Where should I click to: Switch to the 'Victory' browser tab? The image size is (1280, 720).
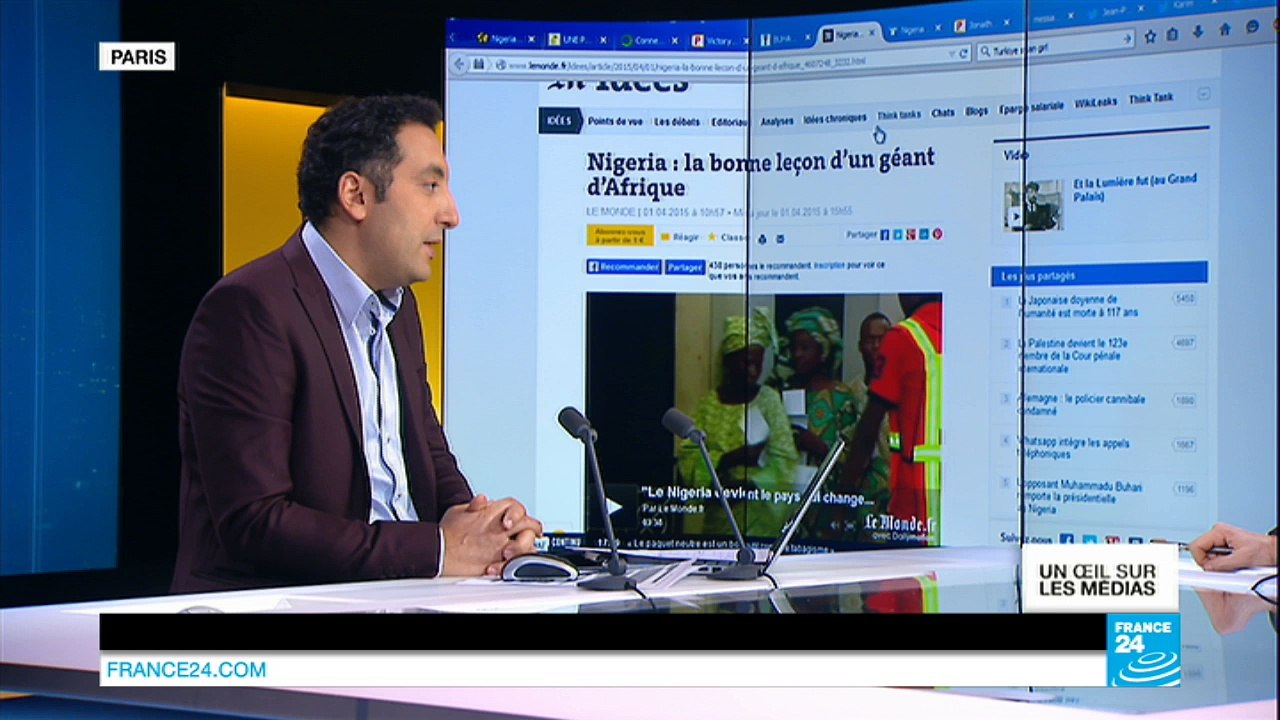click(717, 40)
